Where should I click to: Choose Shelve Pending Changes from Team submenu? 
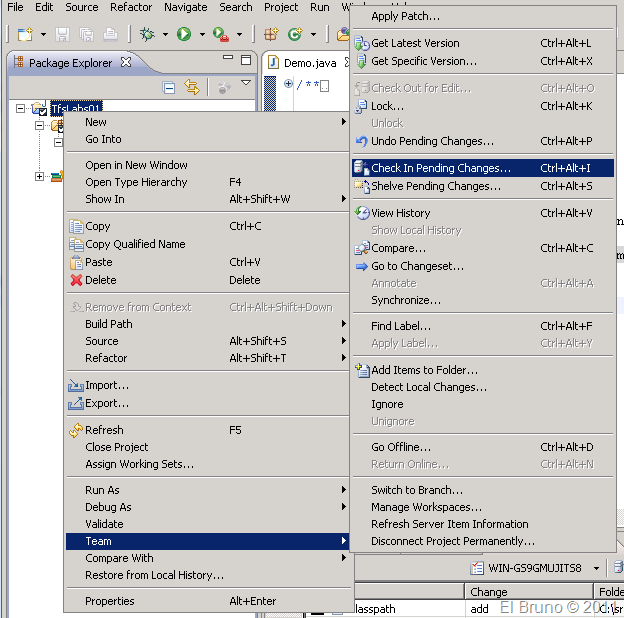pos(436,186)
